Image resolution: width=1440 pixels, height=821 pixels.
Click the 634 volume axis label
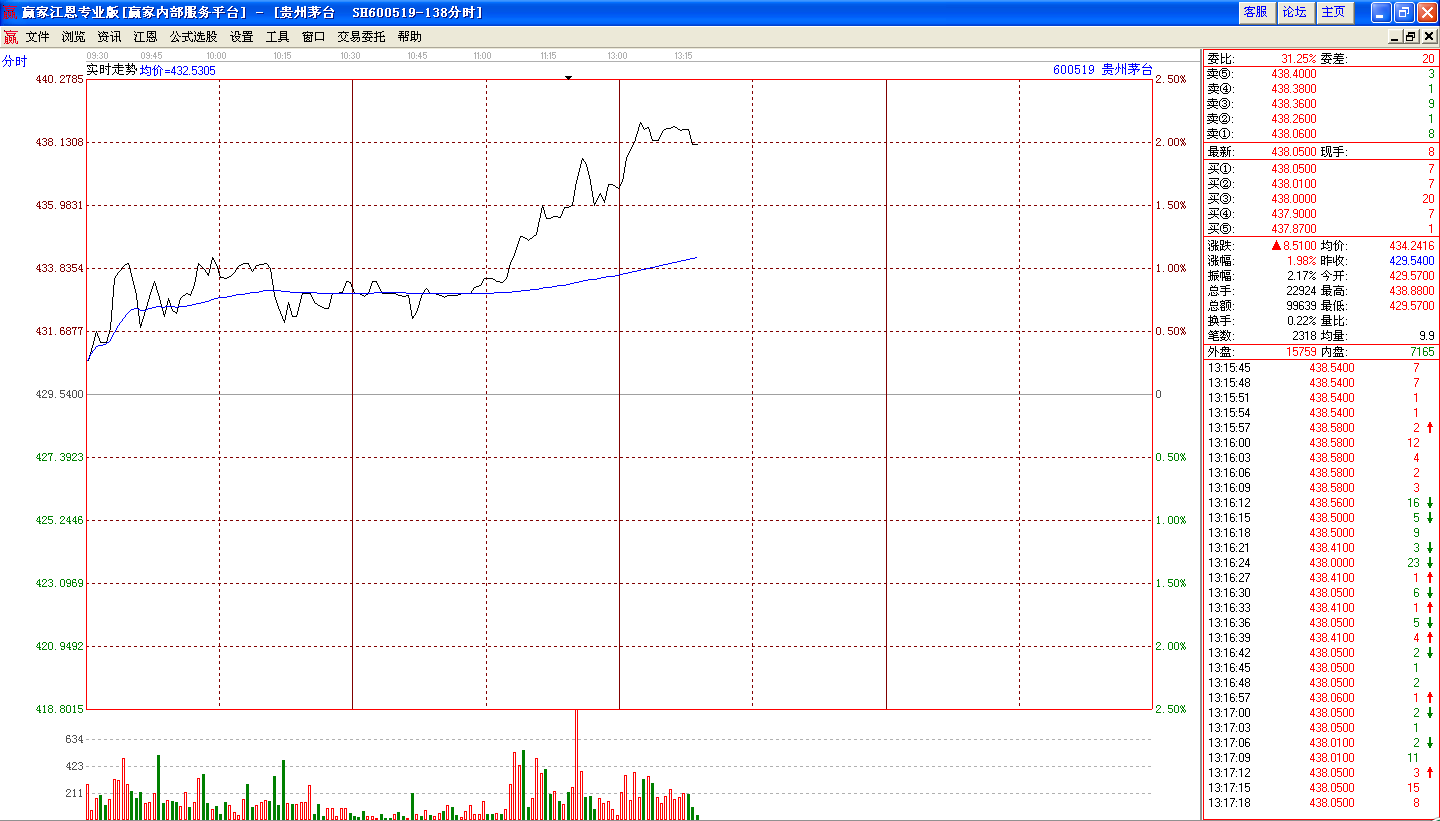pos(74,739)
